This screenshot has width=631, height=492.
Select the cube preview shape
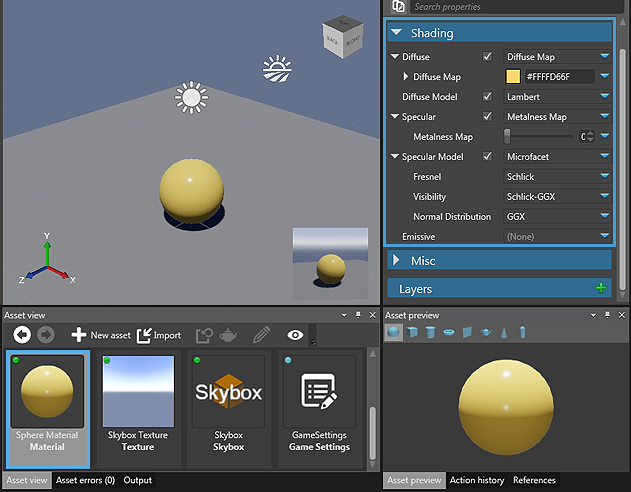[x=413, y=332]
